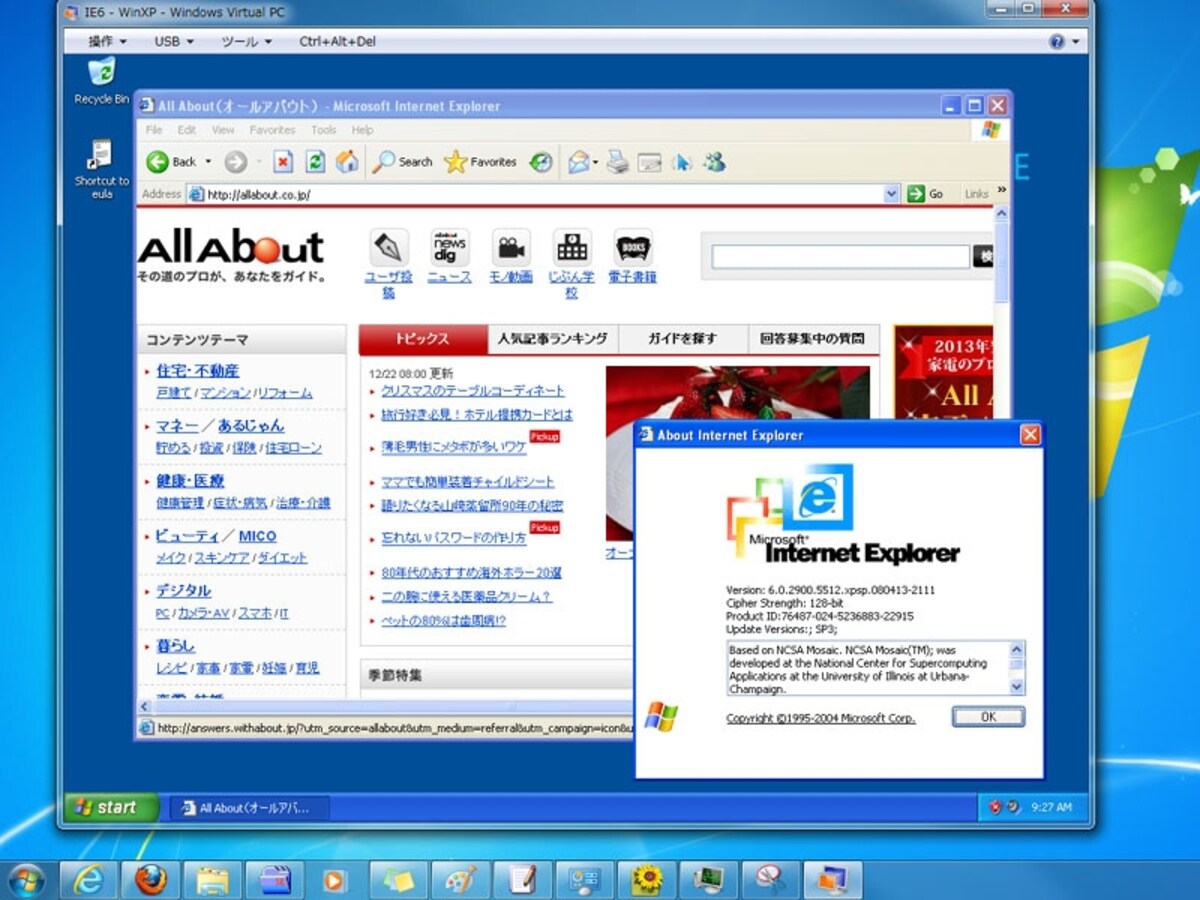1200x900 pixels.
Task: Expand help icon dropdown arrow
Action: pyautogui.click(x=1076, y=42)
